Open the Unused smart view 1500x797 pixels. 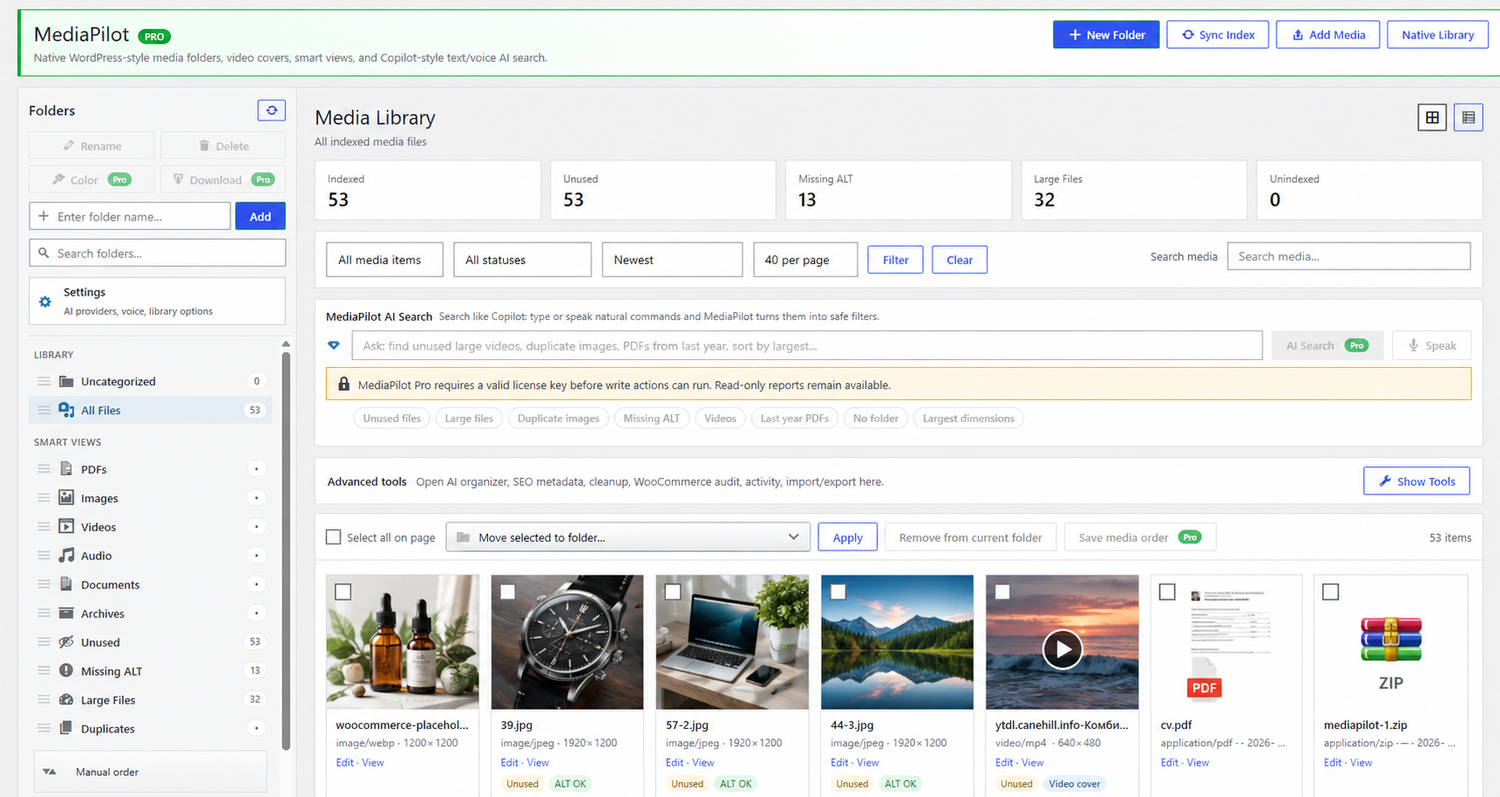pyautogui.click(x=150, y=642)
